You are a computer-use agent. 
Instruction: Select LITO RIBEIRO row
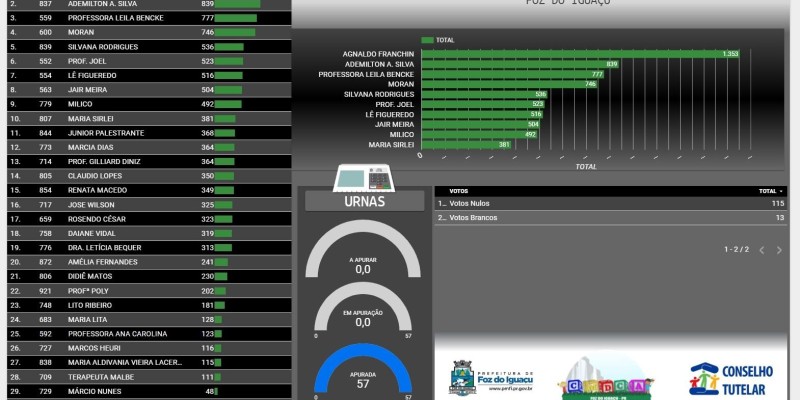click(149, 306)
